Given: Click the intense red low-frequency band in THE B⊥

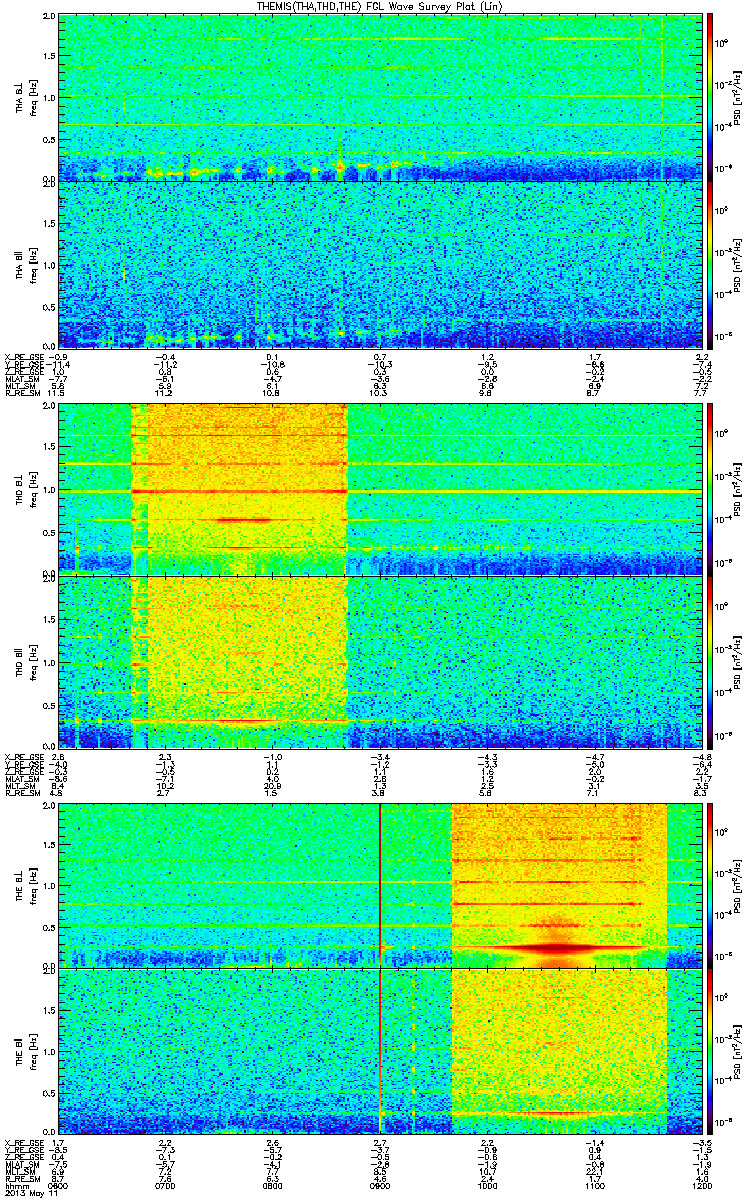Looking at the screenshot, I should pyautogui.click(x=555, y=946).
